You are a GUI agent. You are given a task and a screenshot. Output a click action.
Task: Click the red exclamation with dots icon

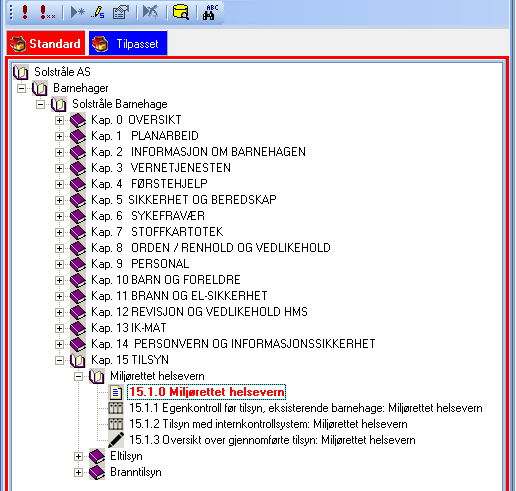(47, 12)
